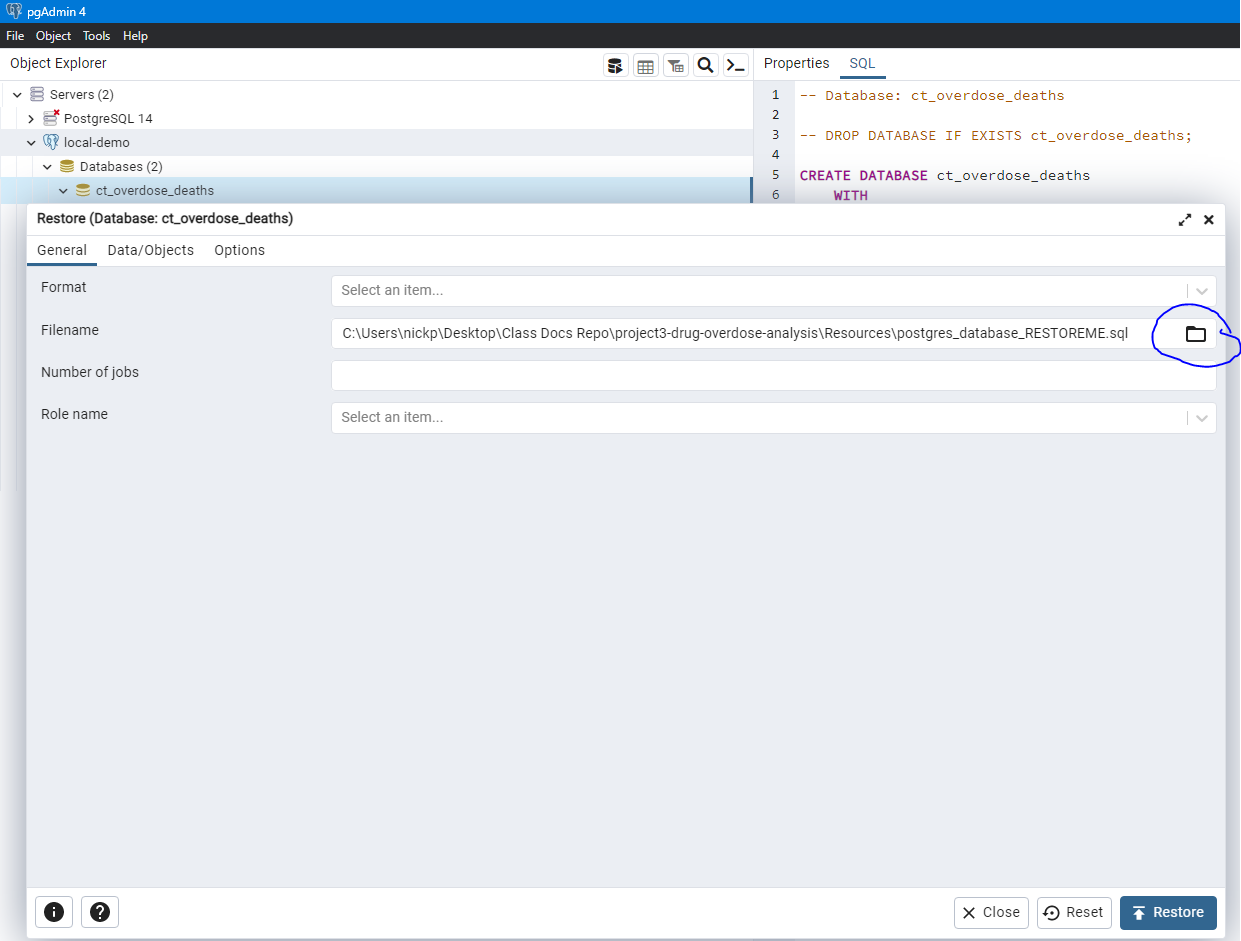Click the DROP DATABASE comment line
The width and height of the screenshot is (1241, 941).
click(x=996, y=135)
